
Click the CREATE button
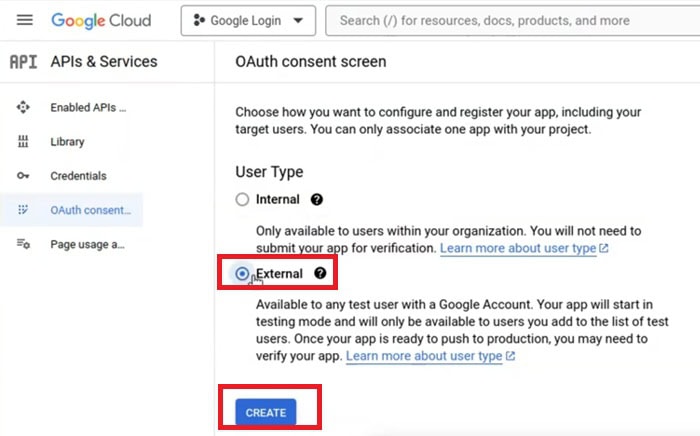266,412
